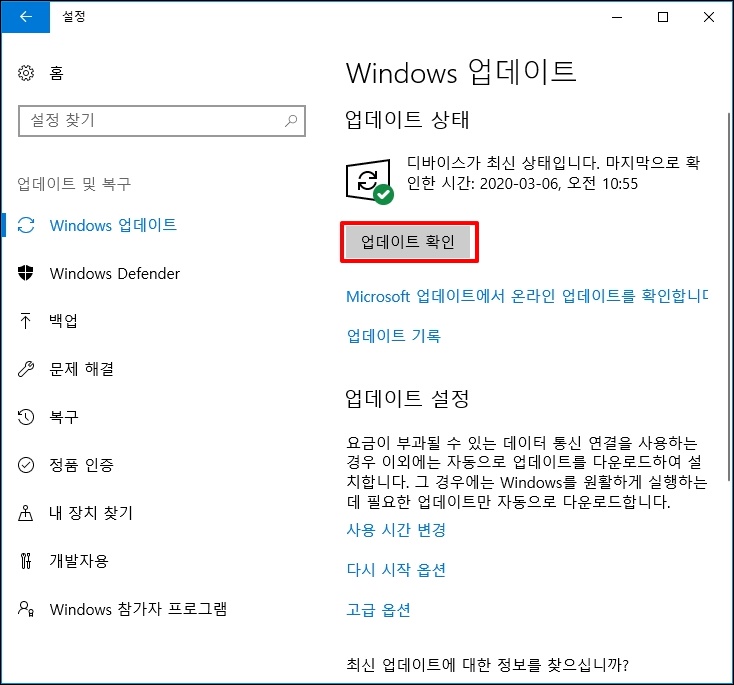This screenshot has width=734, height=685.
Task: Open the Microsoft 업데이트 online check link
Action: click(527, 296)
